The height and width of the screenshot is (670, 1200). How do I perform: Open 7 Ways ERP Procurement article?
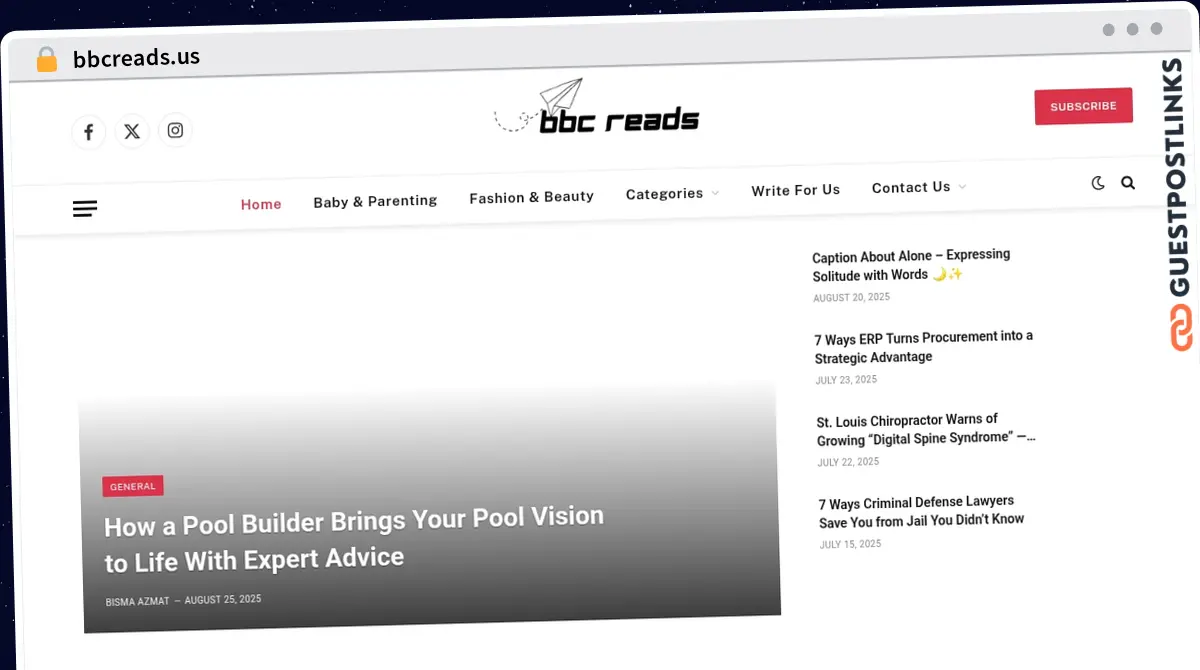coord(924,347)
